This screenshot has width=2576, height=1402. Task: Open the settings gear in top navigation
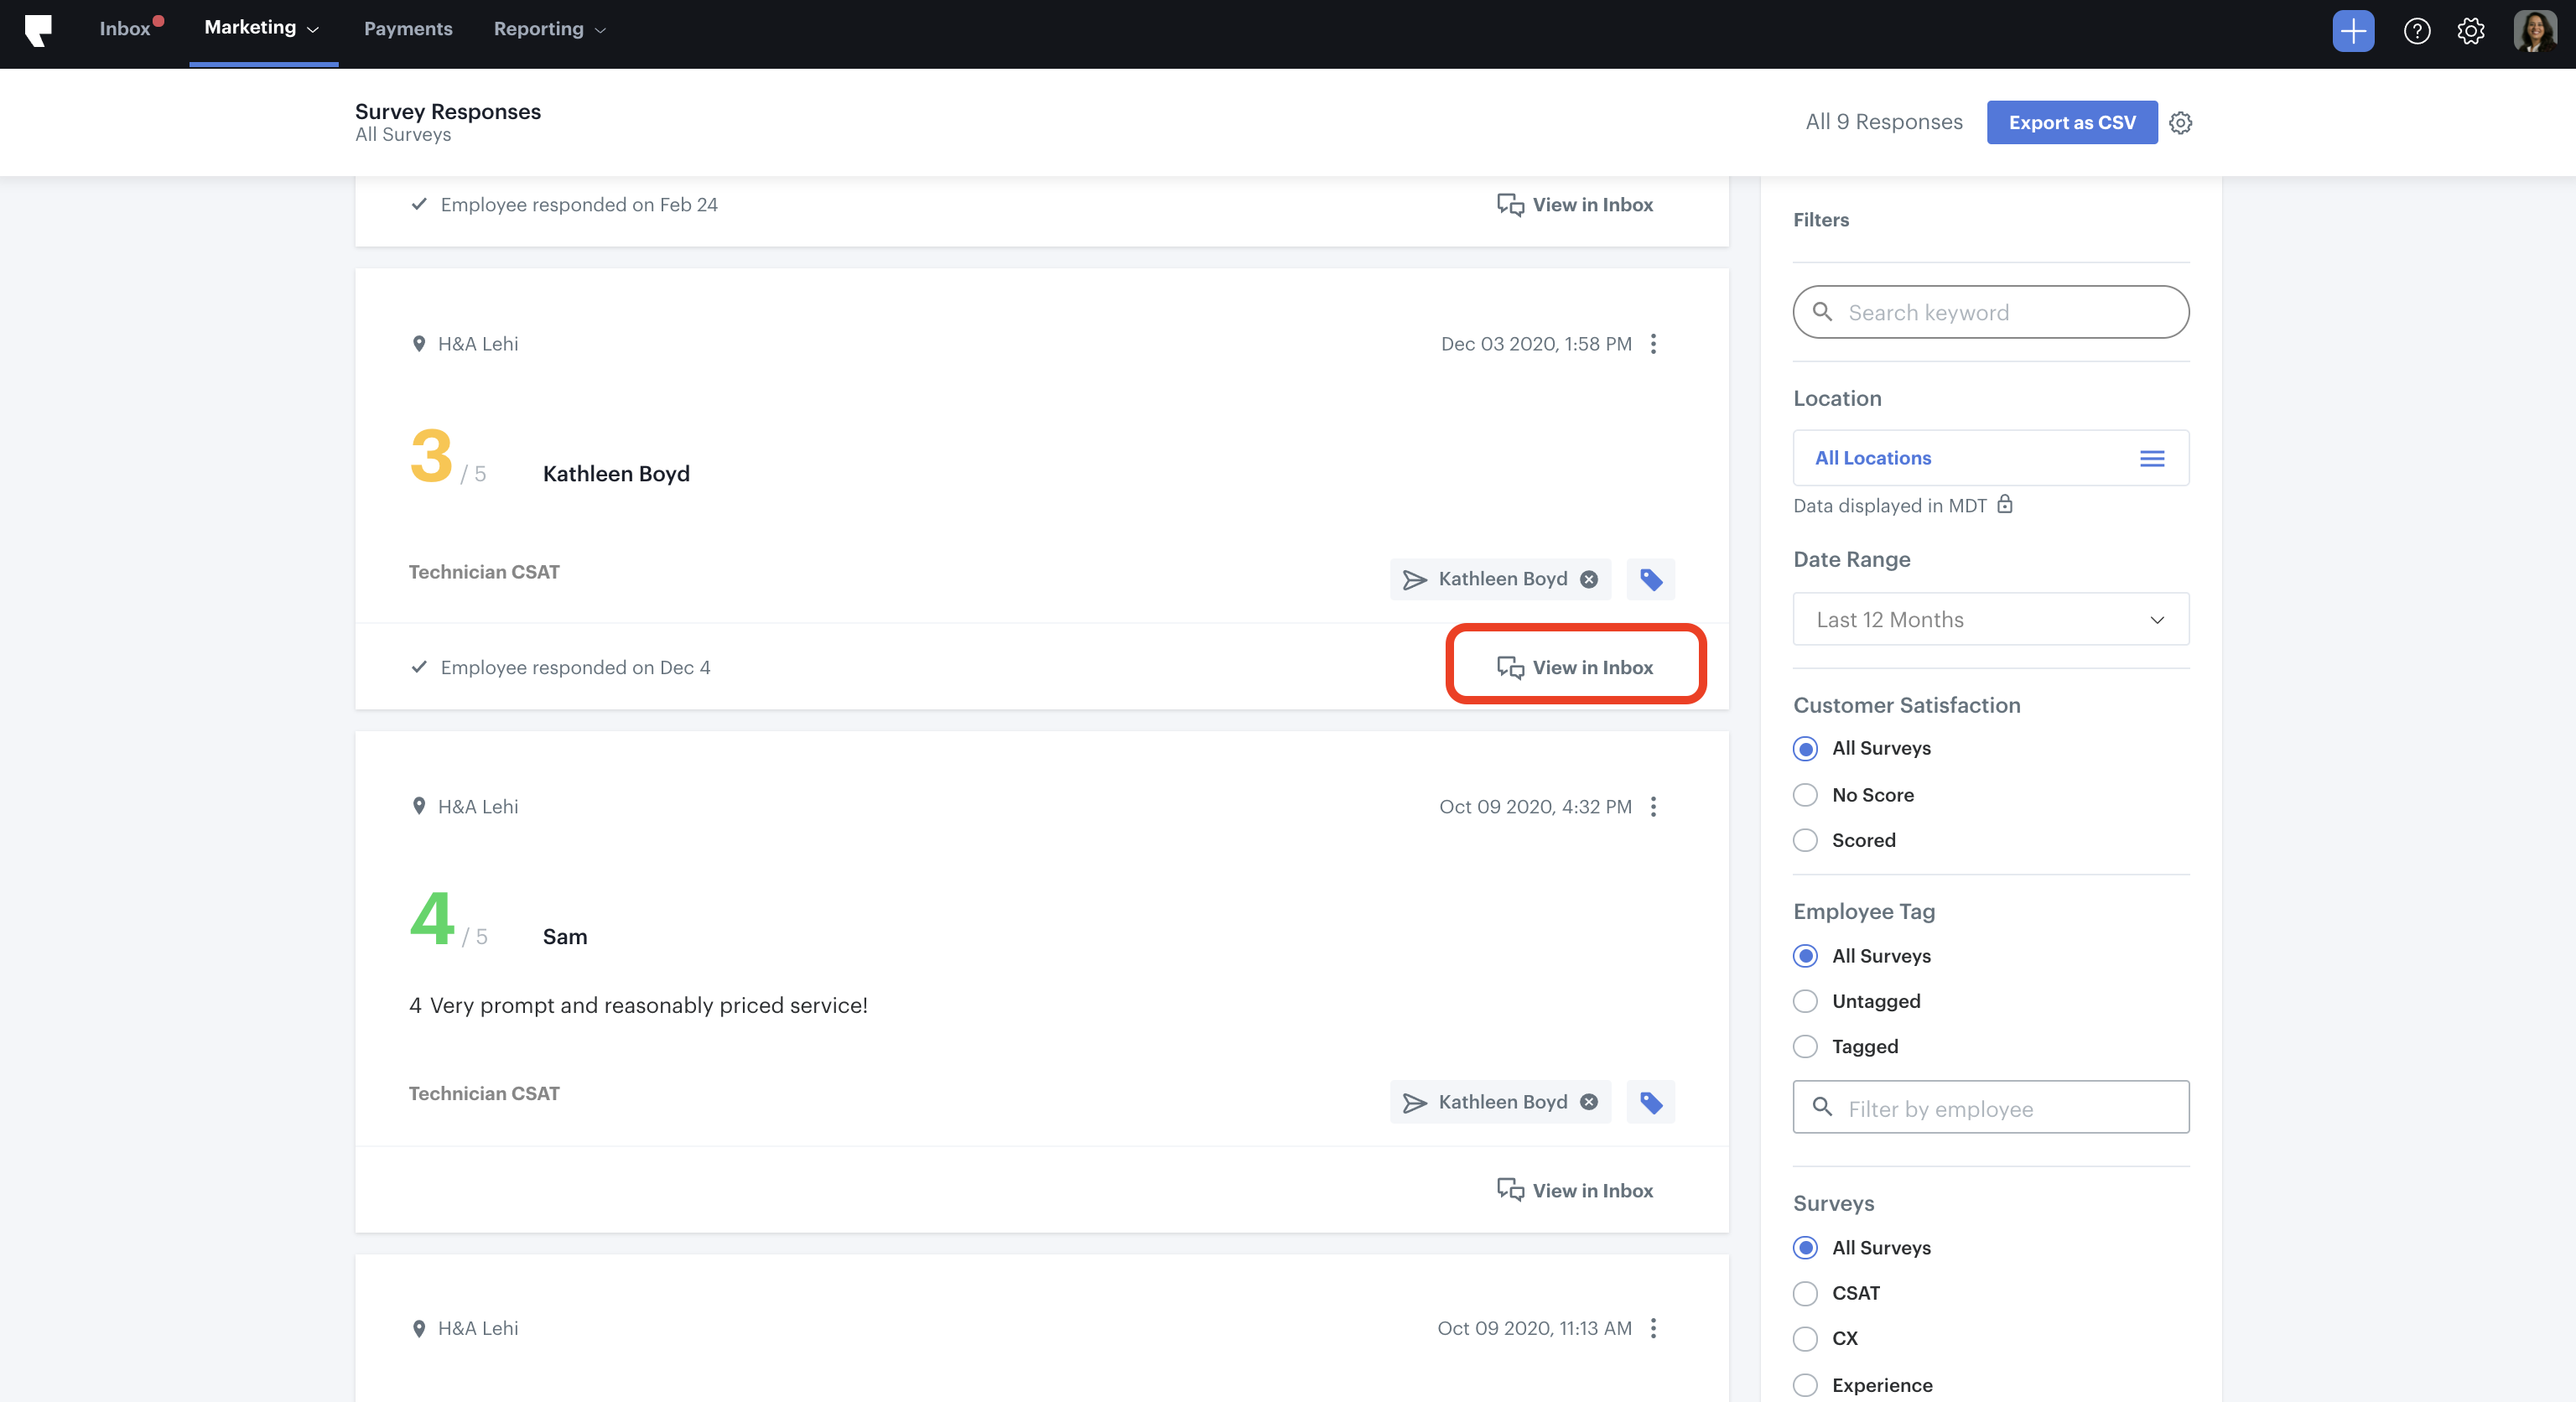click(2470, 31)
